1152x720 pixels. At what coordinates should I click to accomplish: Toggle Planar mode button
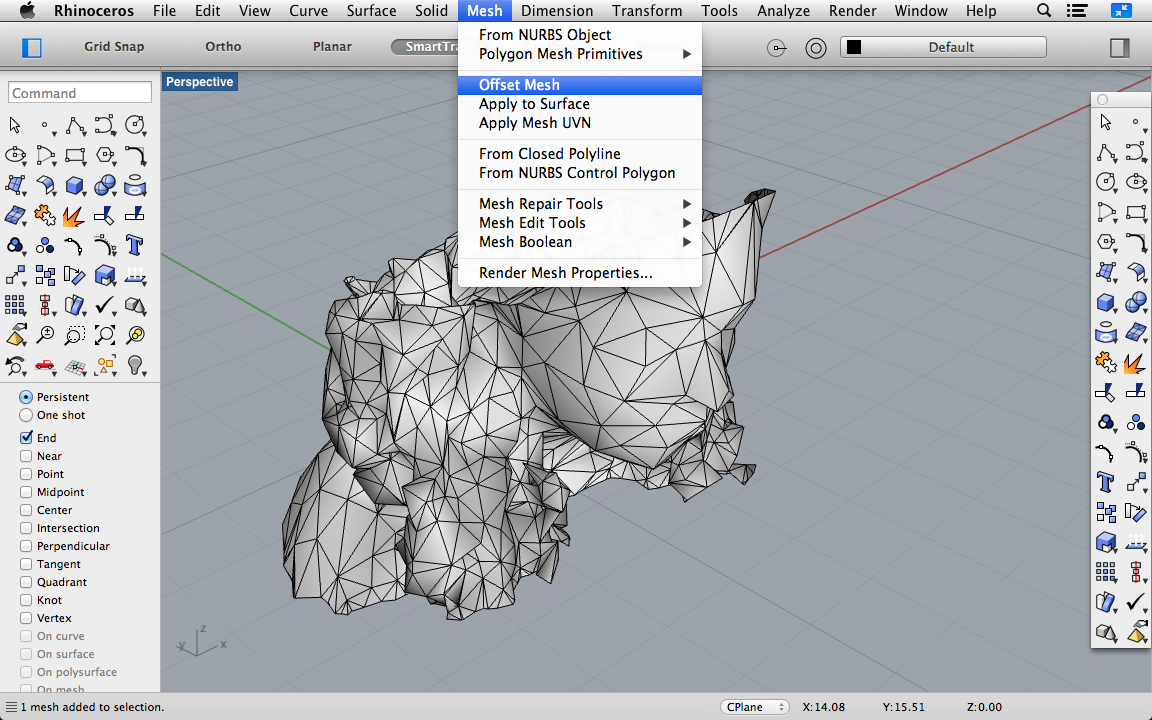[x=332, y=46]
